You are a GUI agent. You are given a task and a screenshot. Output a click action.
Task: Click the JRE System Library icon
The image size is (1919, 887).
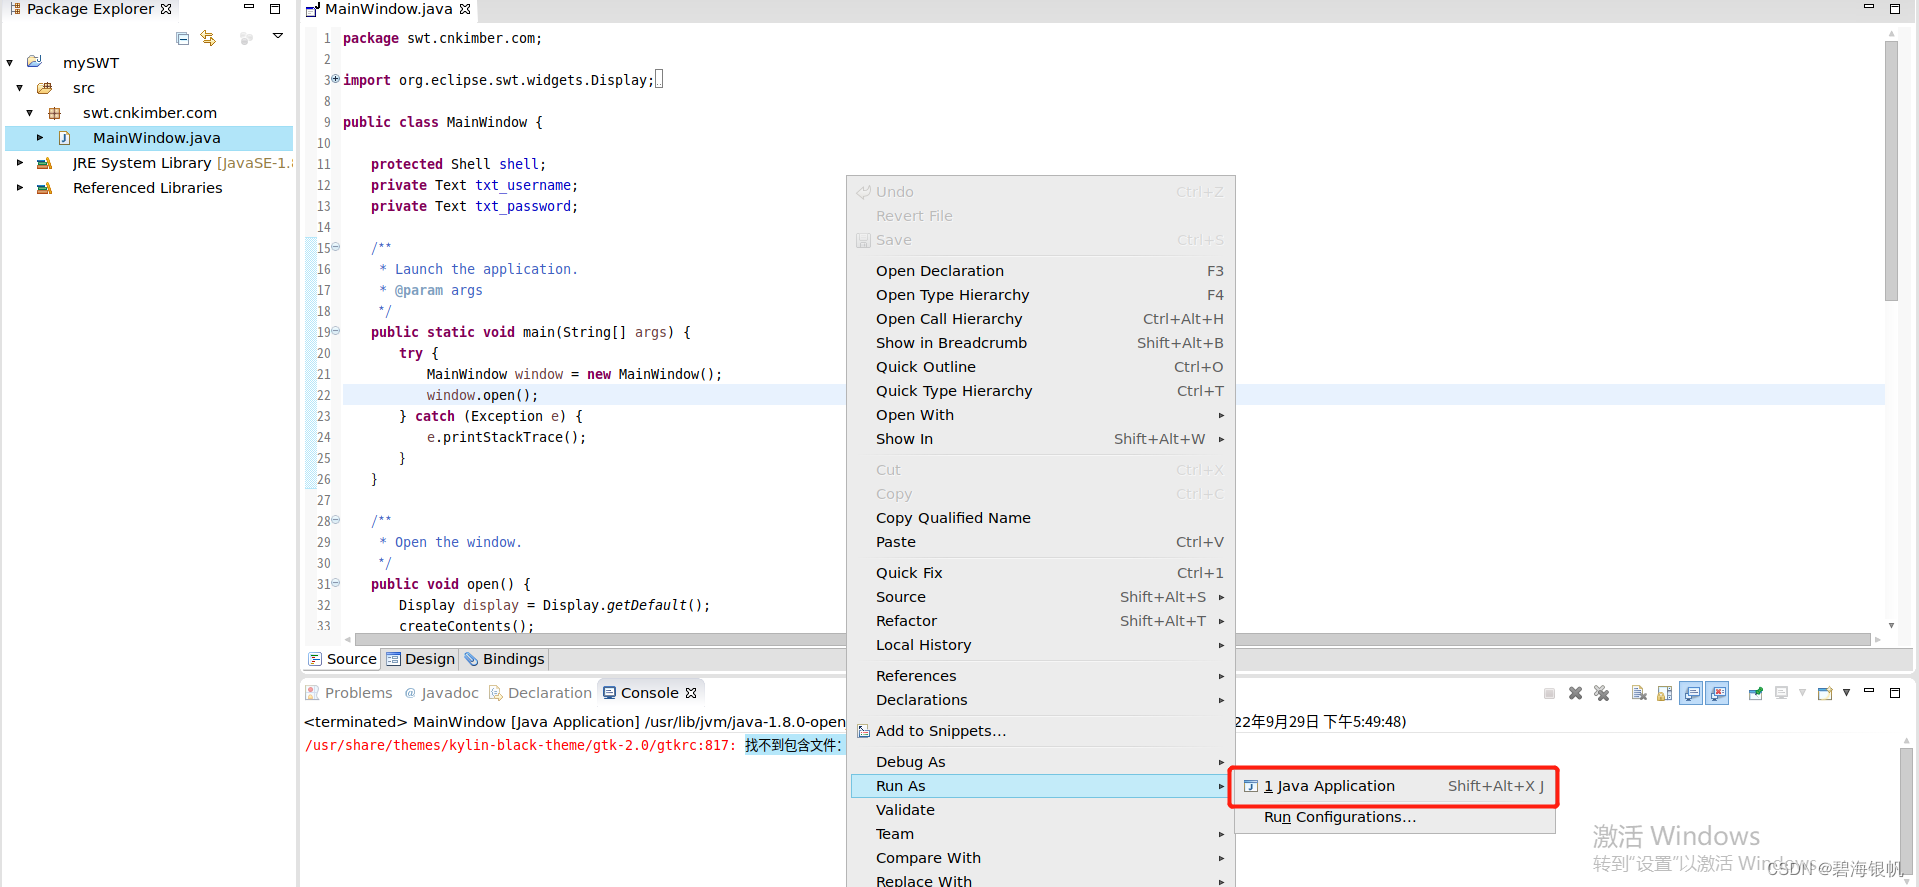(44, 163)
